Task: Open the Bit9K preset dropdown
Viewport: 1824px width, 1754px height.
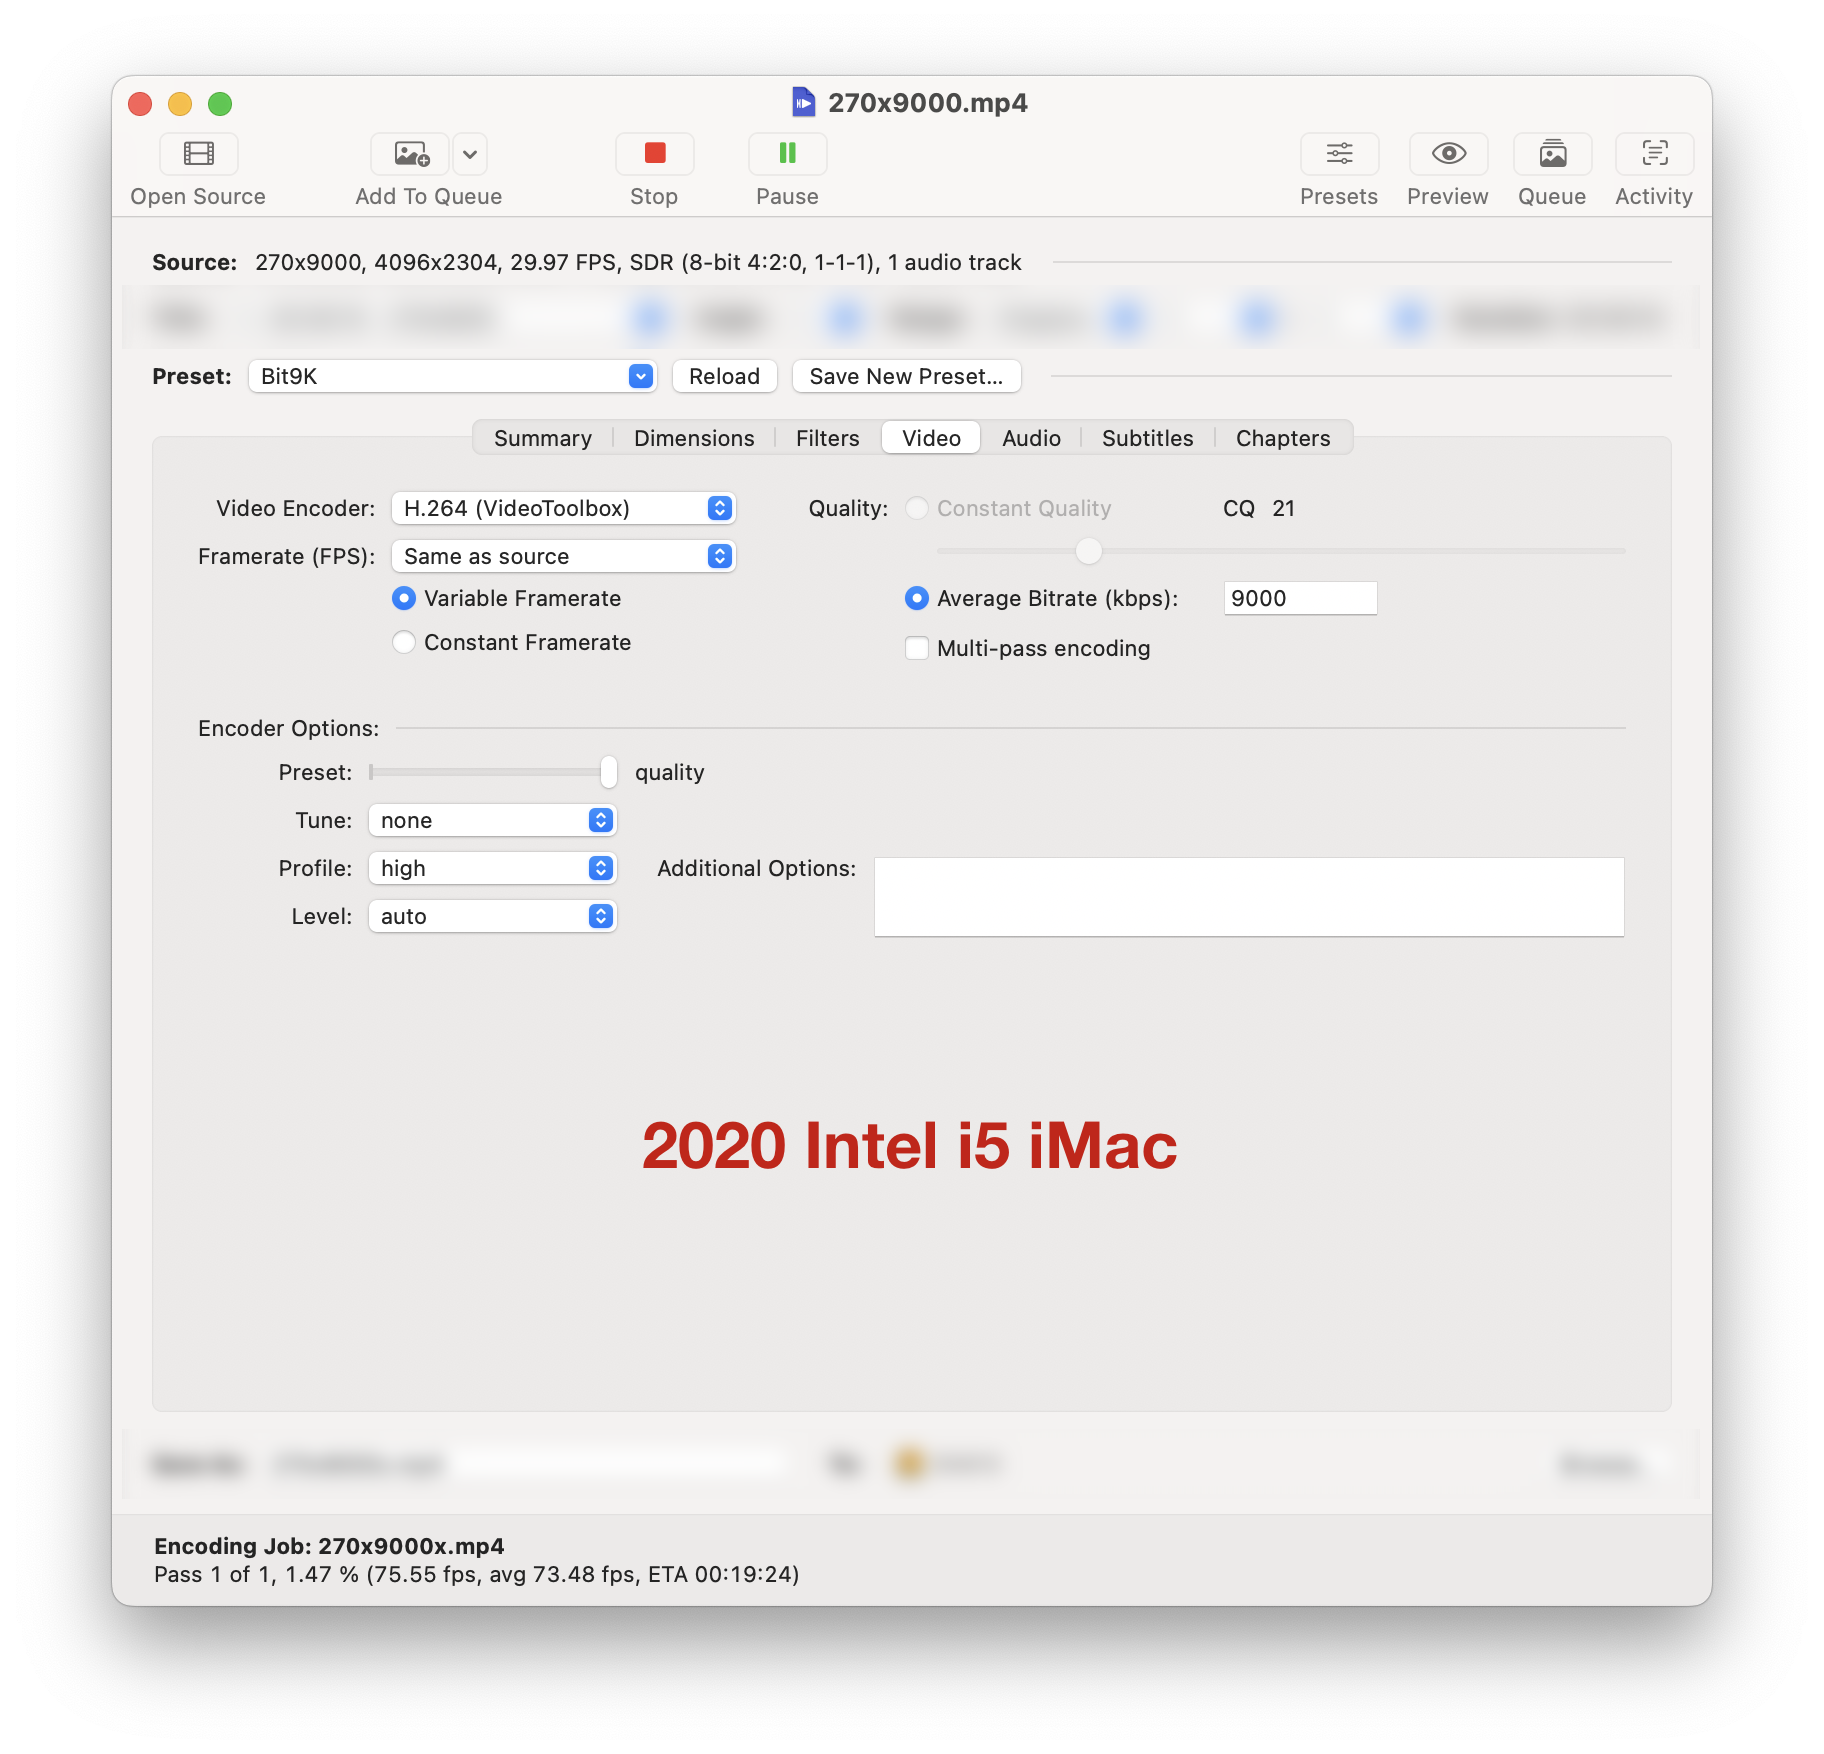Action: (452, 376)
